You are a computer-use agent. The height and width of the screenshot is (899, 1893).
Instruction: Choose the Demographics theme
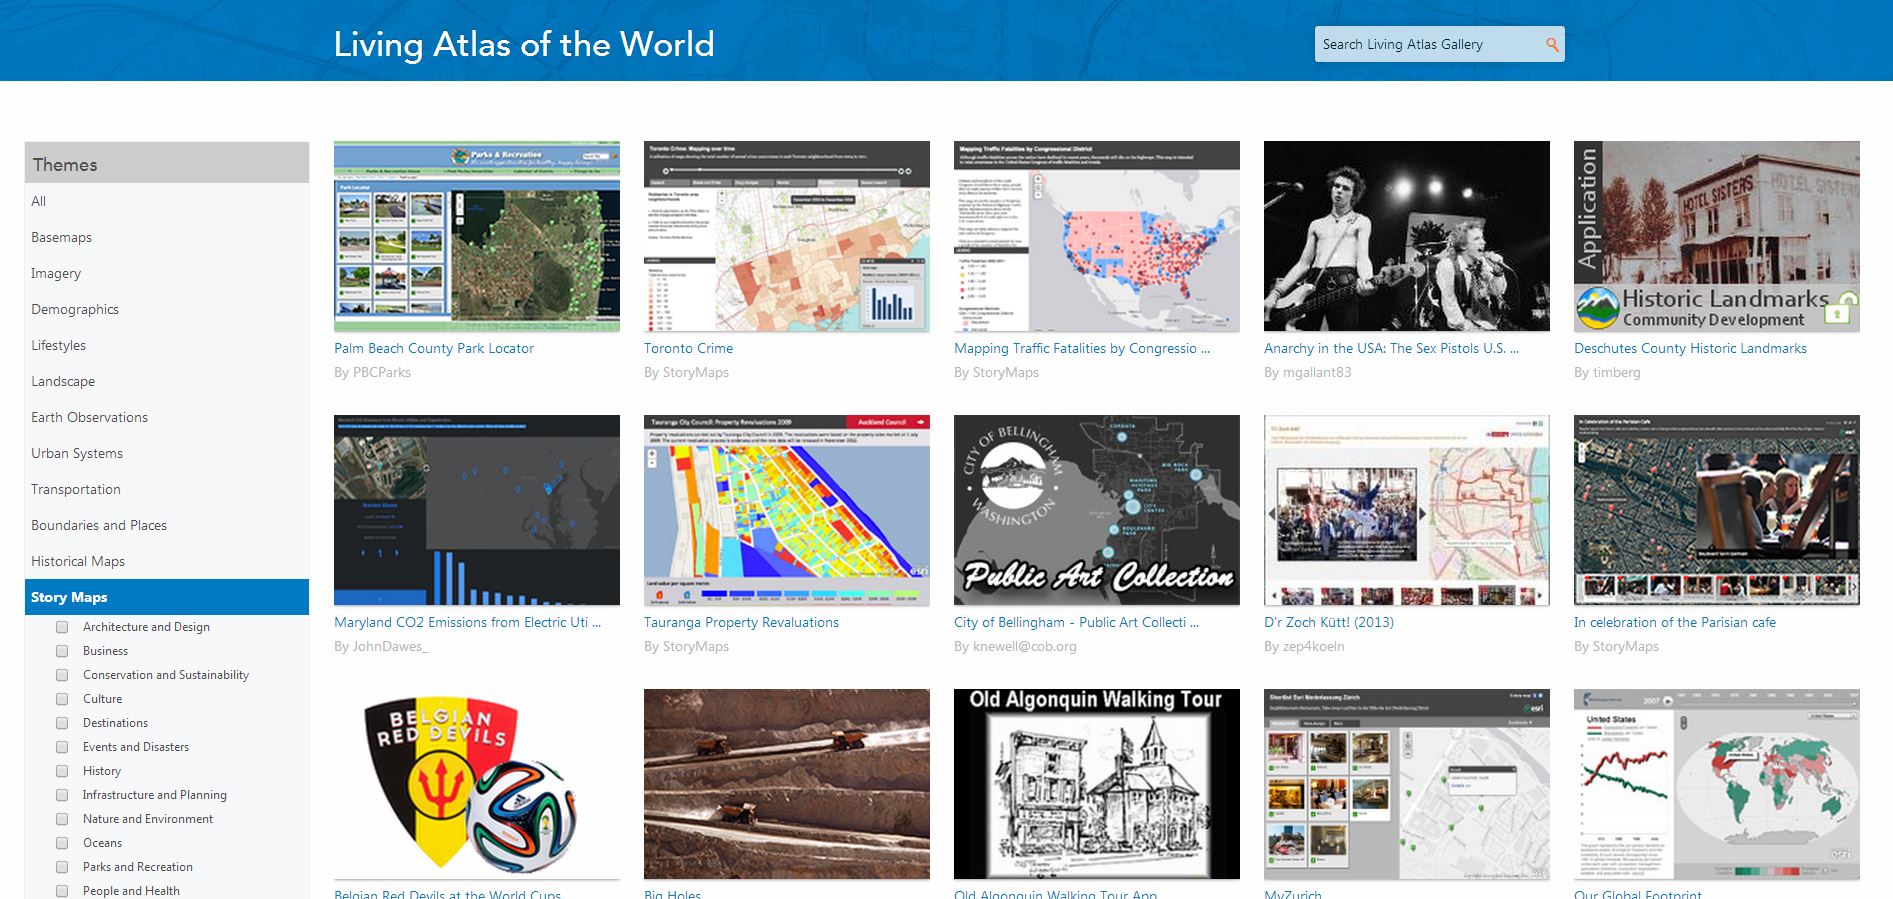167,309
